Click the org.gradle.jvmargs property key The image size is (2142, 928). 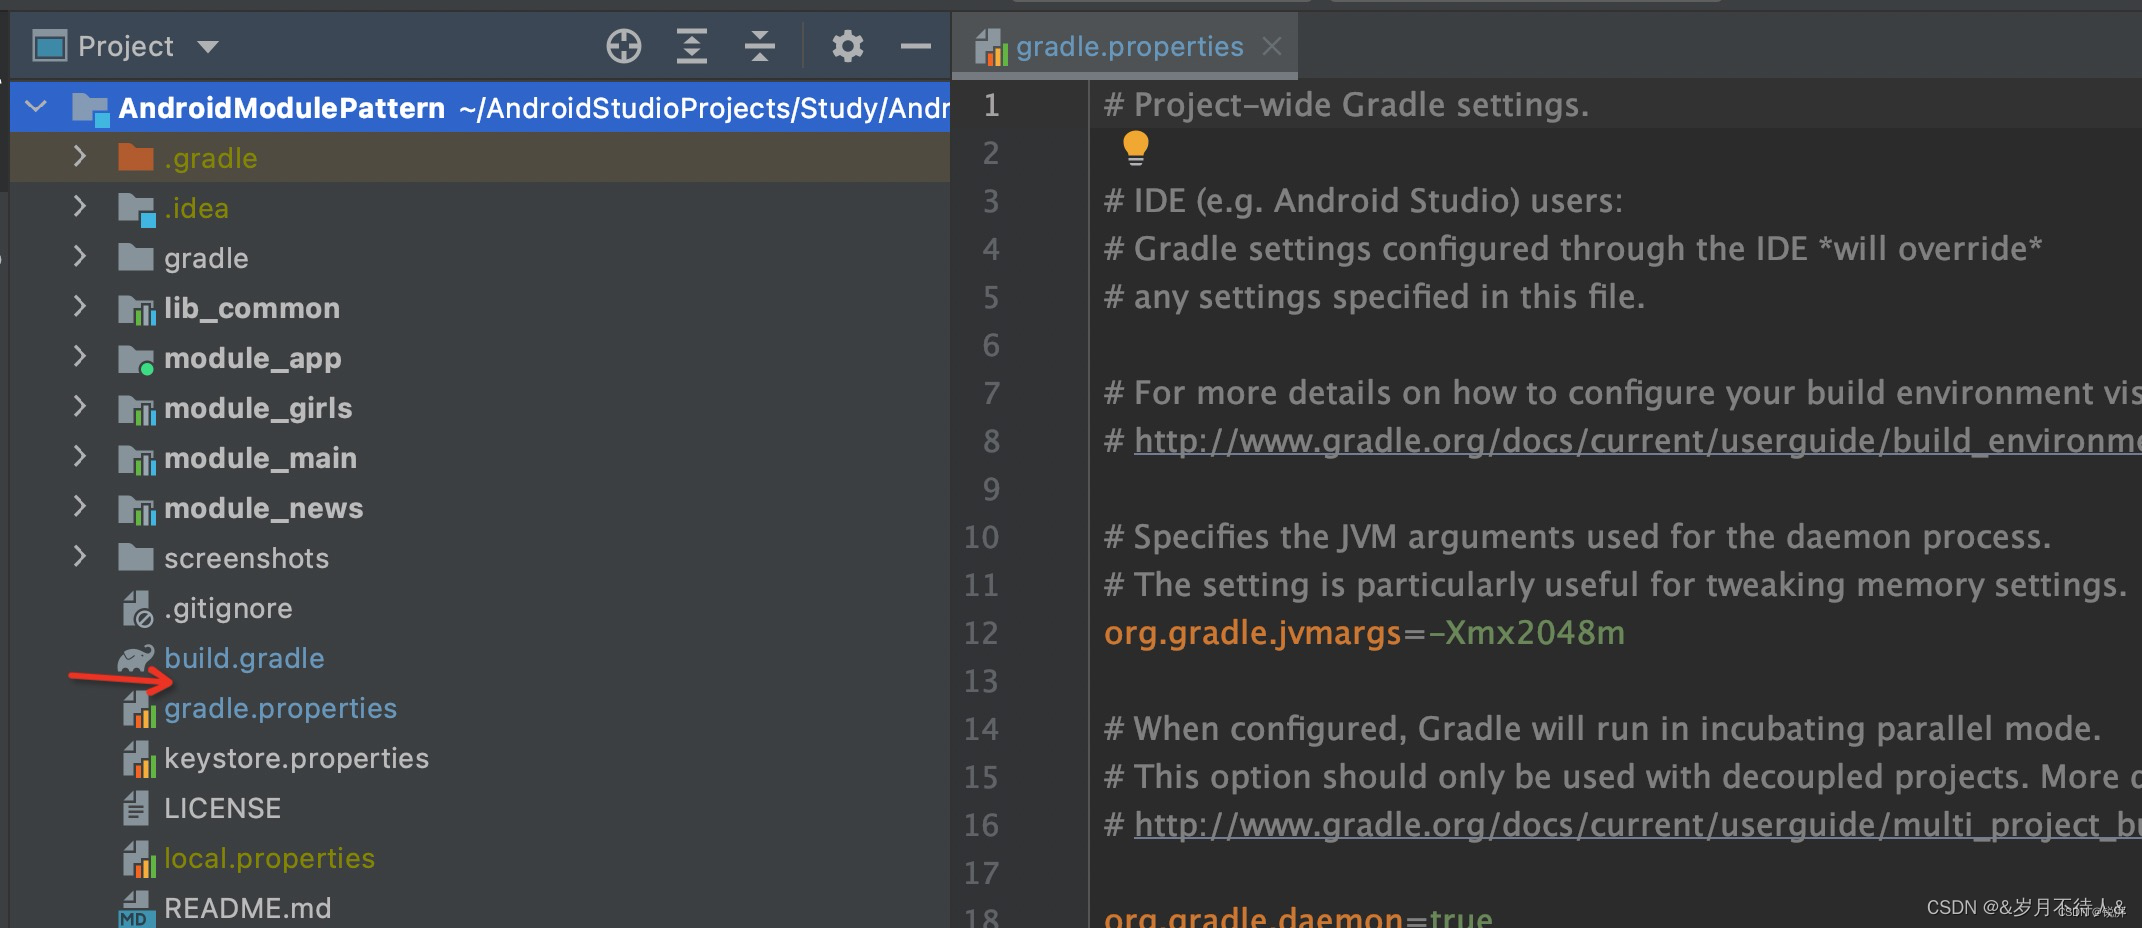[x=1253, y=633]
